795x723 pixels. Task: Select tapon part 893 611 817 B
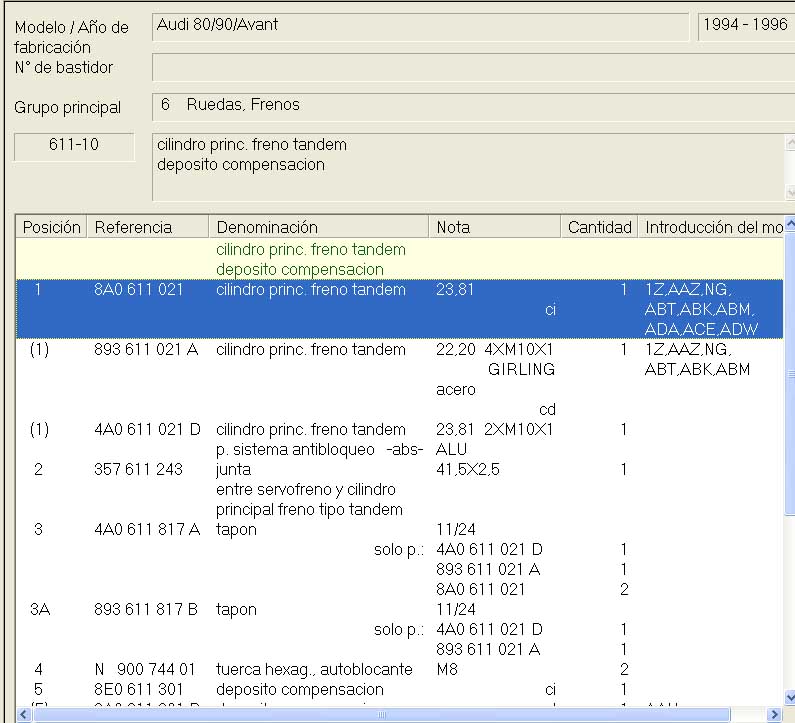pyautogui.click(x=146, y=609)
